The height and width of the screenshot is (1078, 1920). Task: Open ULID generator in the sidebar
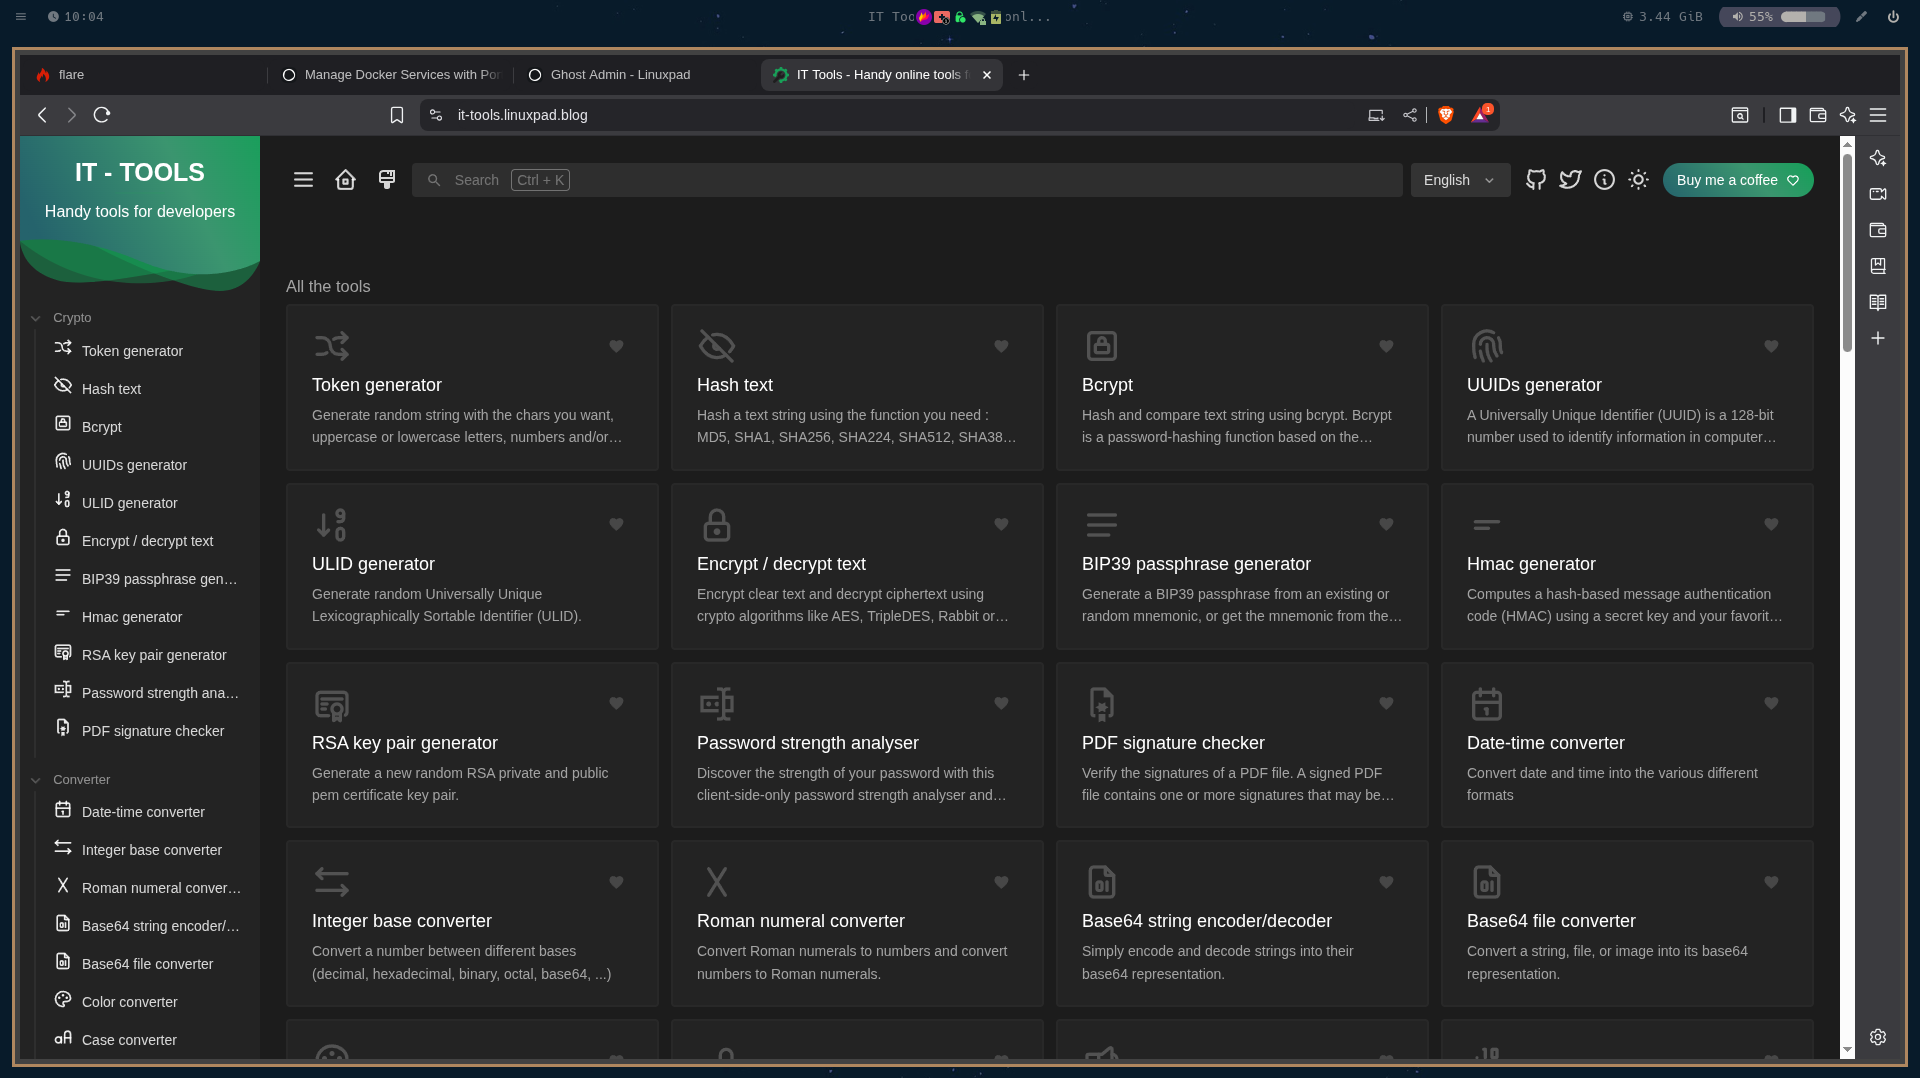pos(129,503)
